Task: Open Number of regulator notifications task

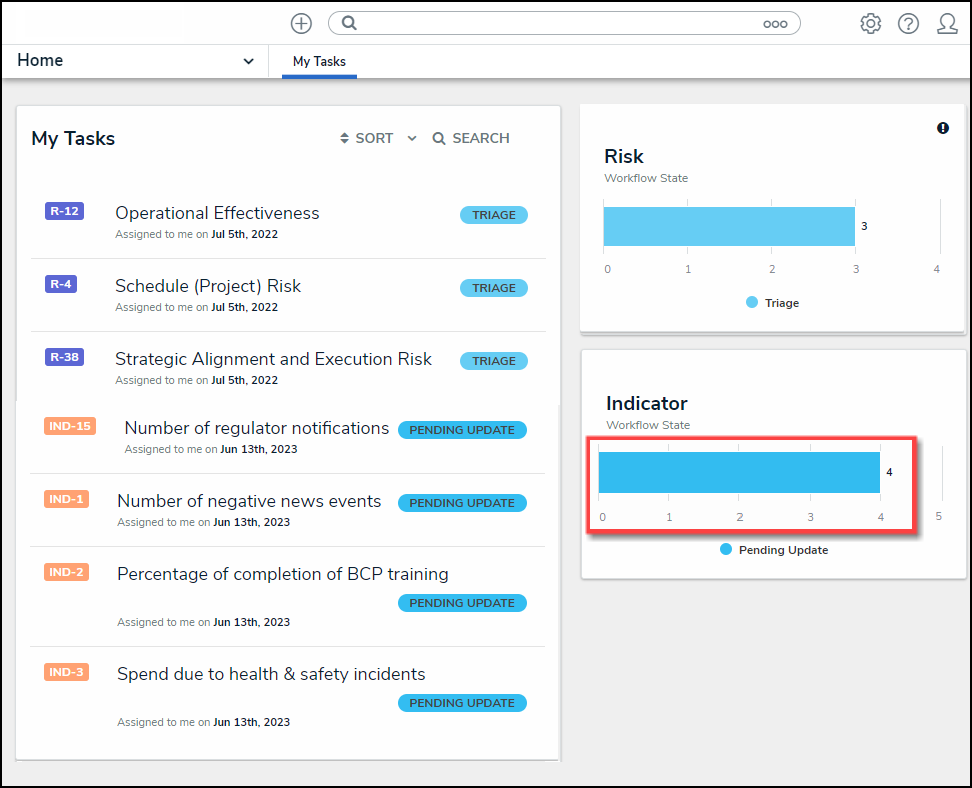Action: pyautogui.click(x=257, y=428)
